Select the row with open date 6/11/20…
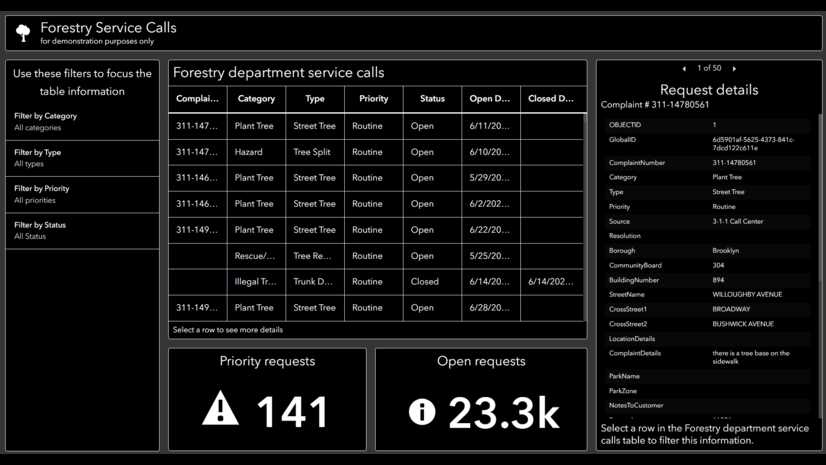This screenshot has width=826, height=465. click(x=376, y=126)
